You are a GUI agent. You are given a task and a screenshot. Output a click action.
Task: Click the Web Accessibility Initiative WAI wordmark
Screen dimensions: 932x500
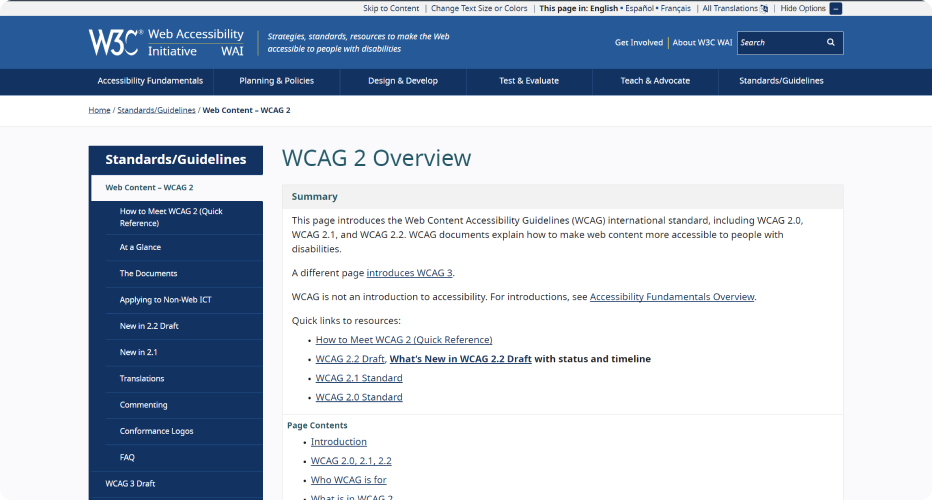coord(196,42)
